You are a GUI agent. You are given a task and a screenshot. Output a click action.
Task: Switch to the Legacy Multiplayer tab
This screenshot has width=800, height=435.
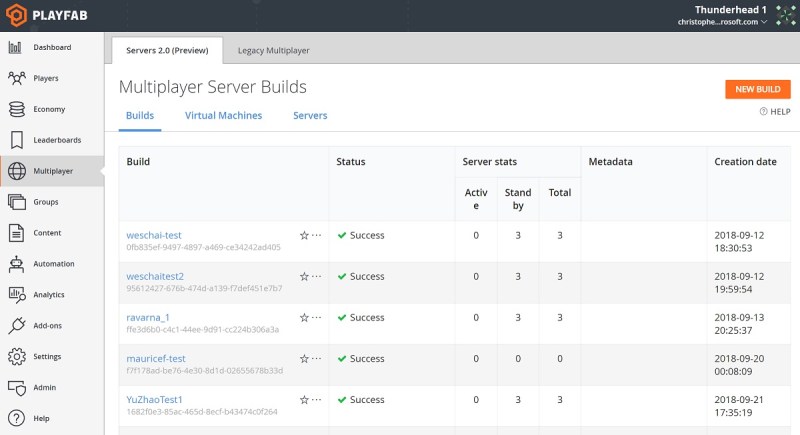click(x=273, y=50)
